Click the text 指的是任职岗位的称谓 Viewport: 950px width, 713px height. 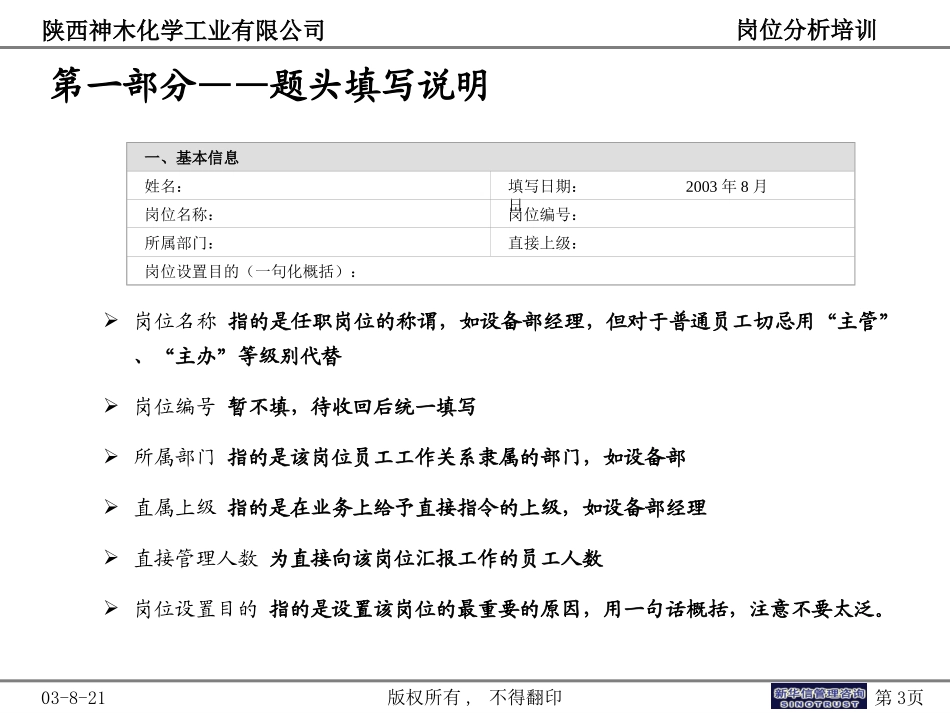(x=333, y=321)
